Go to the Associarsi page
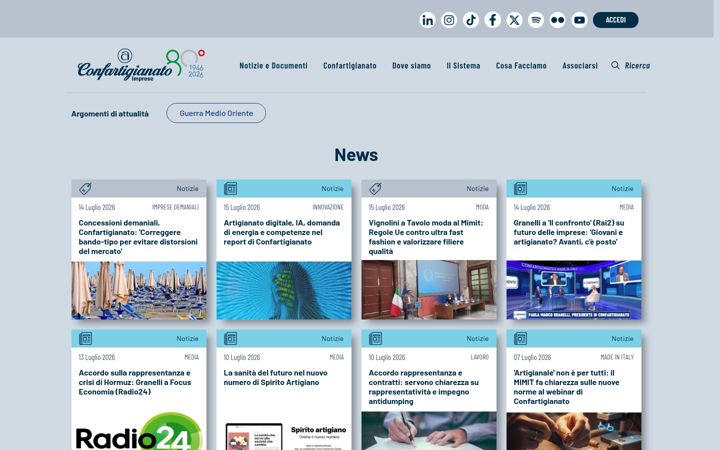720x450 pixels. tap(580, 66)
